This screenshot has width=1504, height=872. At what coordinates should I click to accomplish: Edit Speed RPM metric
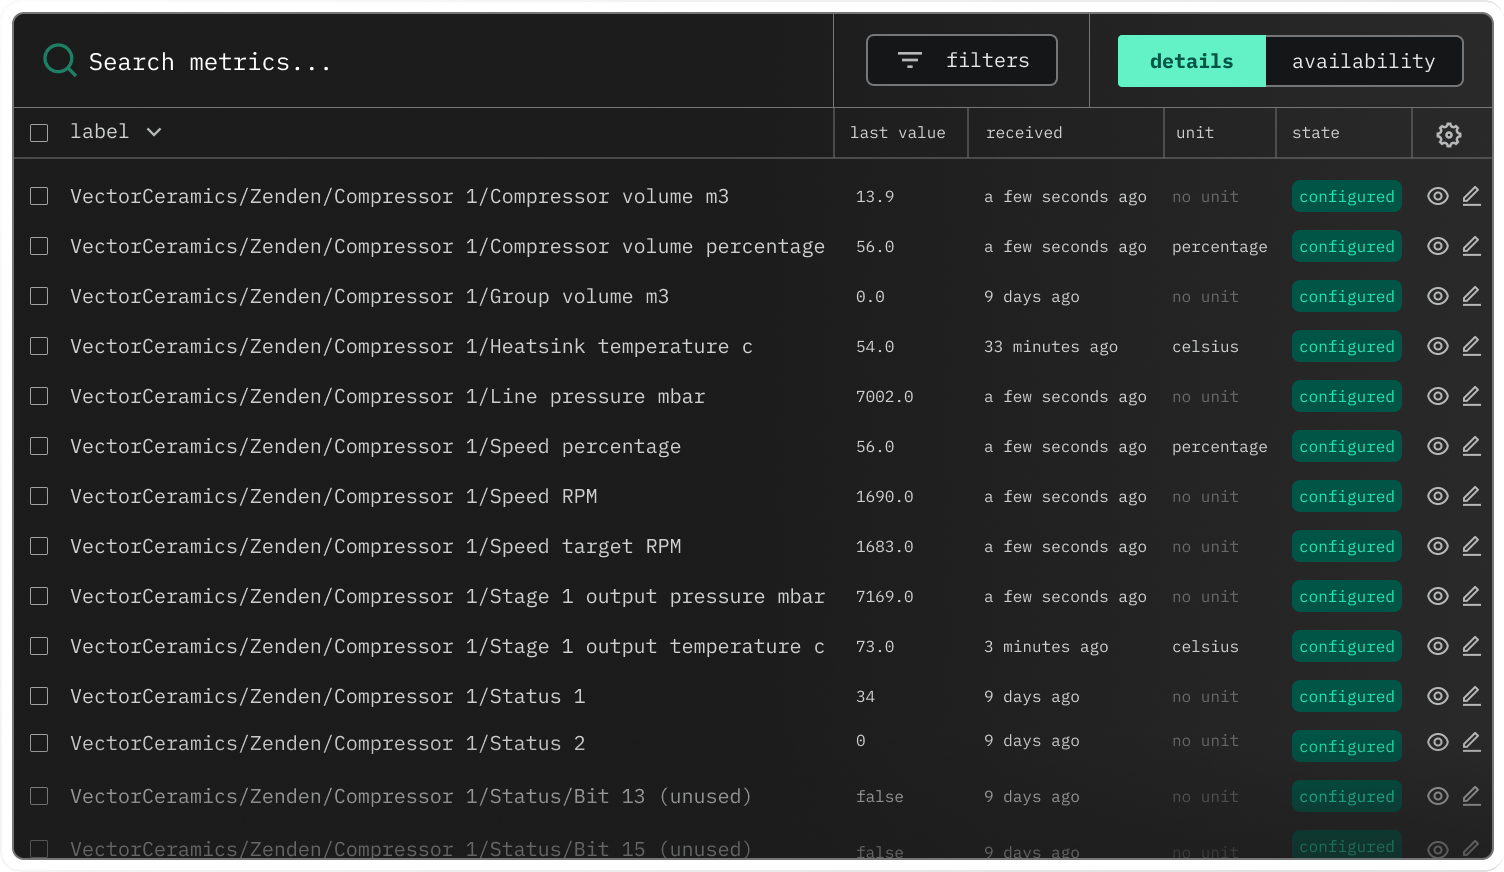(x=1471, y=496)
